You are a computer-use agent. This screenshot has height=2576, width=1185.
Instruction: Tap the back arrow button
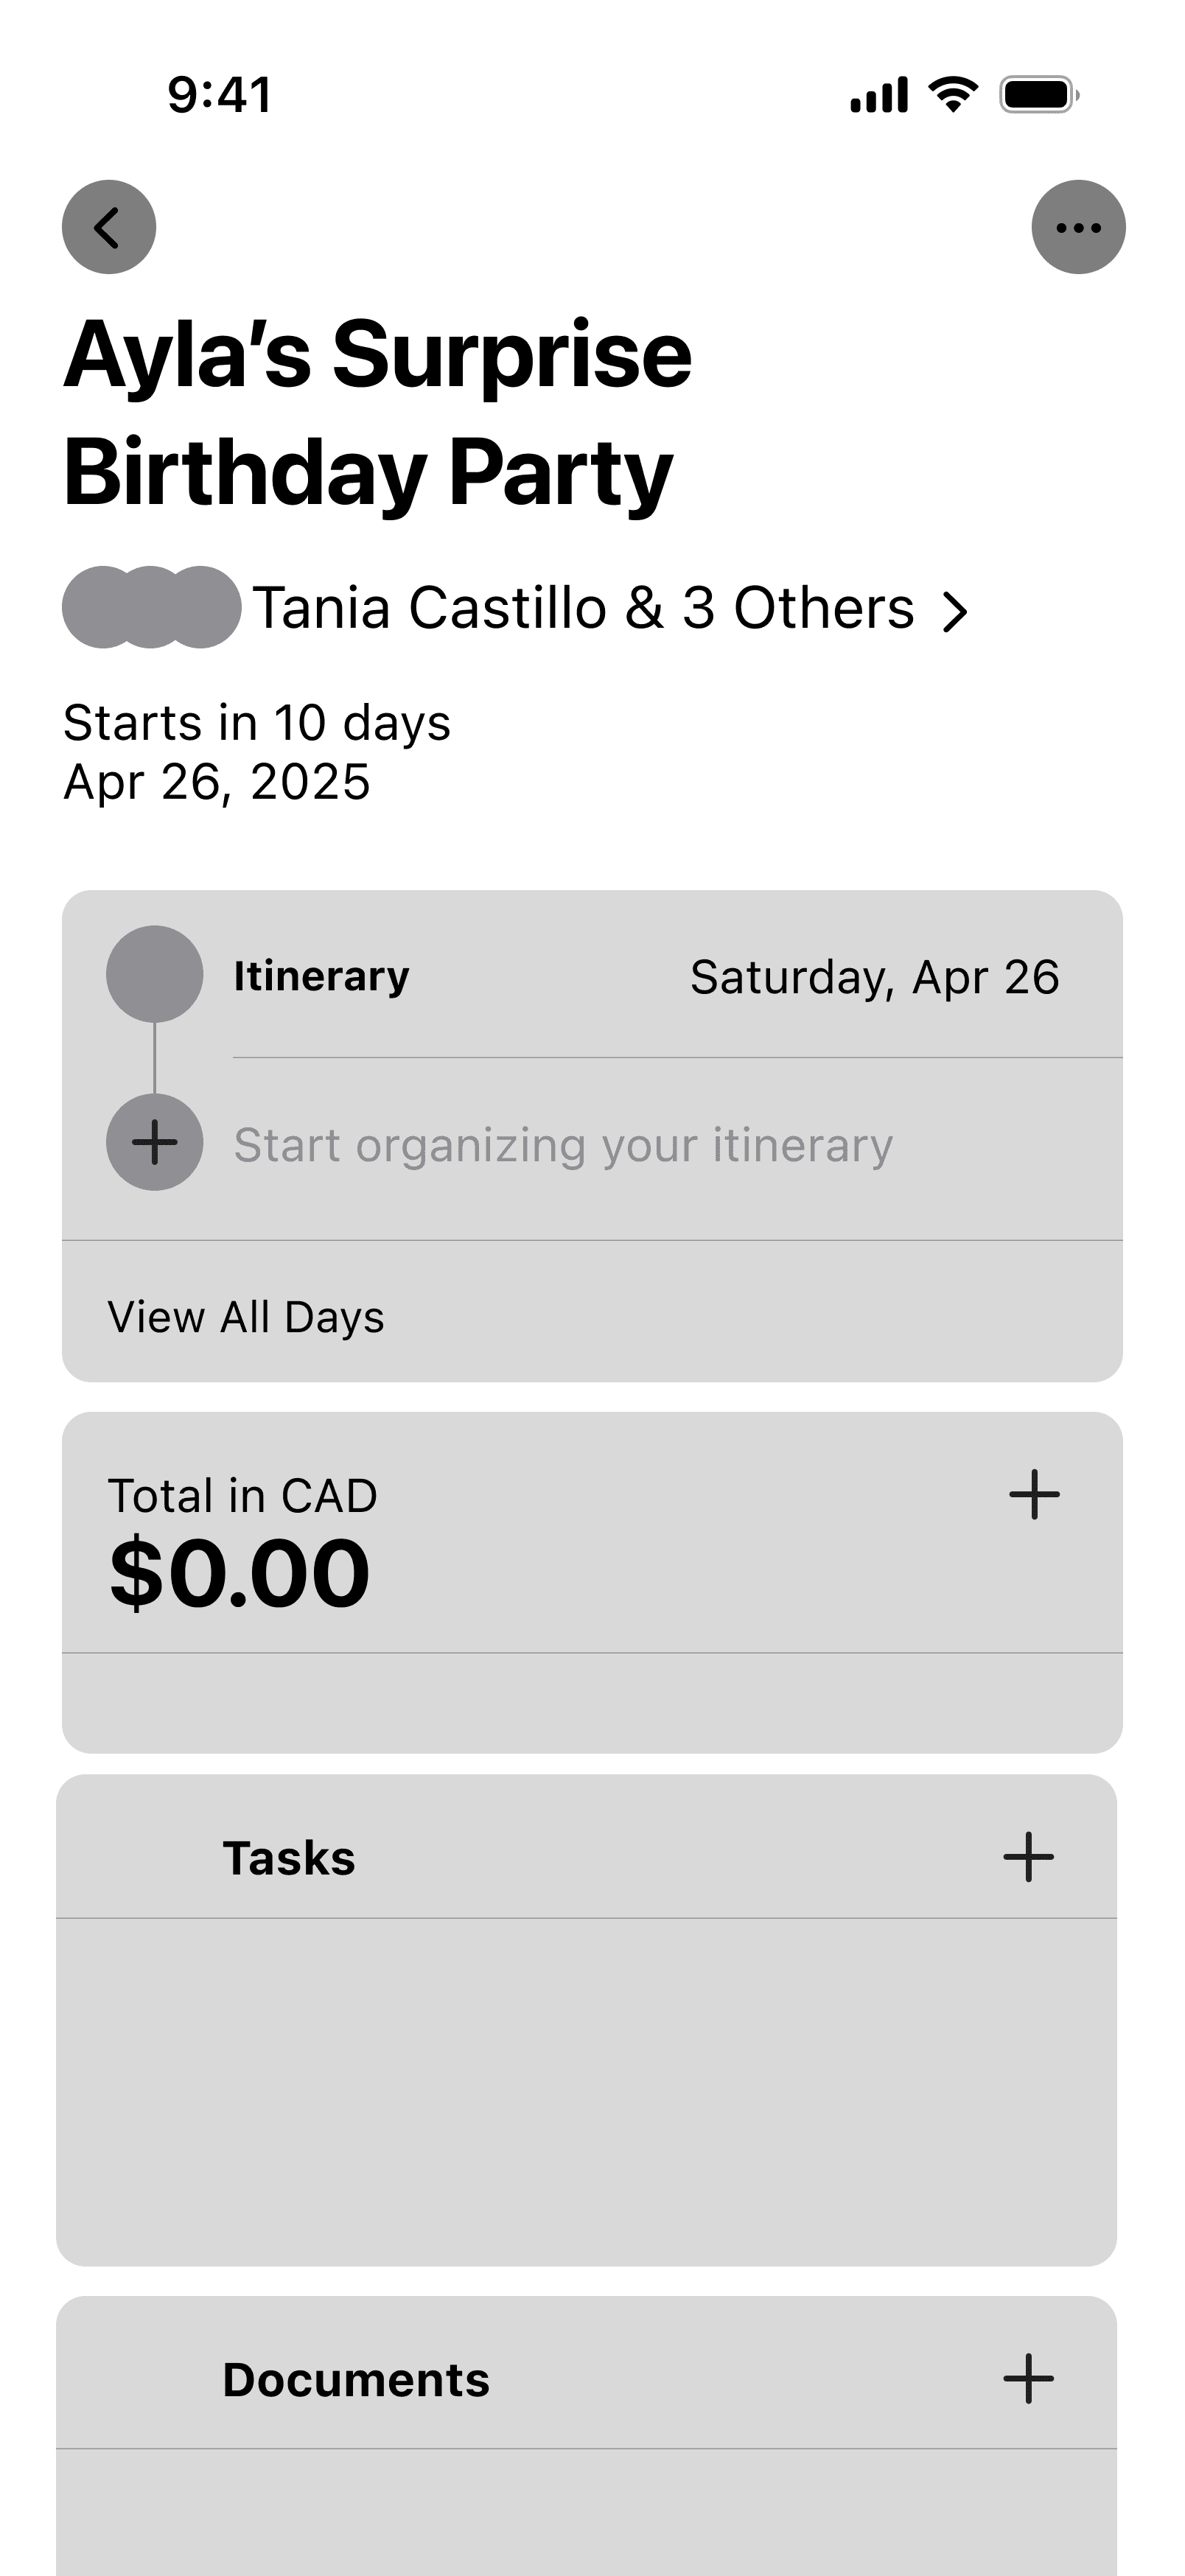[109, 227]
